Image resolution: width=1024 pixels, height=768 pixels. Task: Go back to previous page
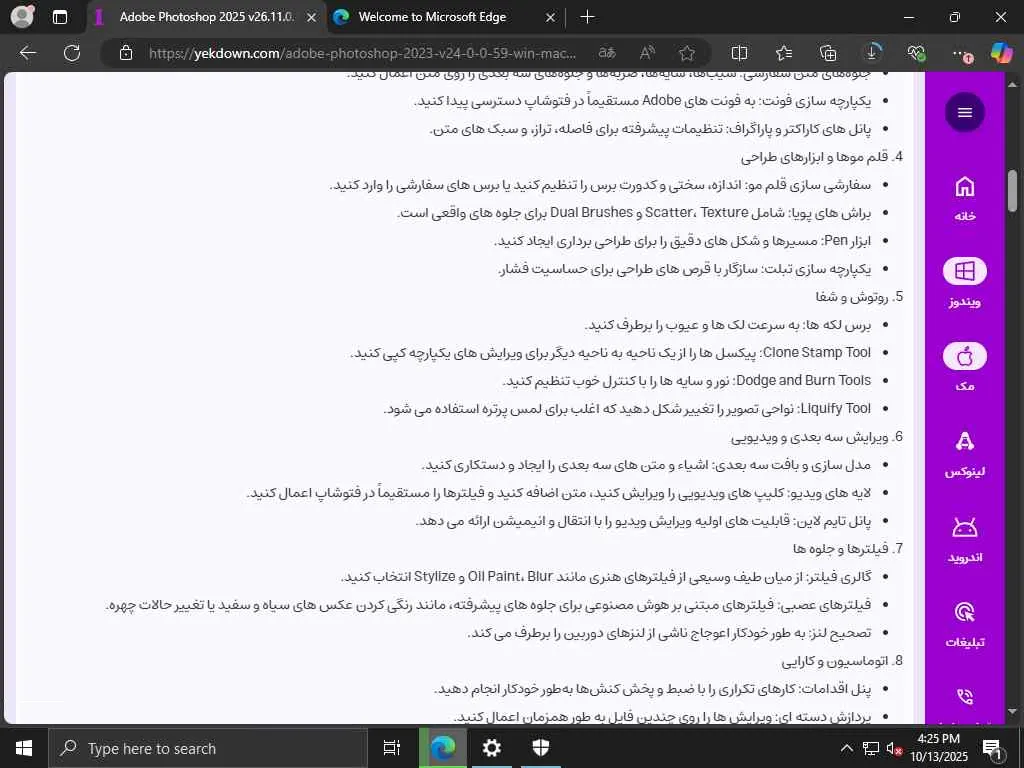click(x=28, y=53)
